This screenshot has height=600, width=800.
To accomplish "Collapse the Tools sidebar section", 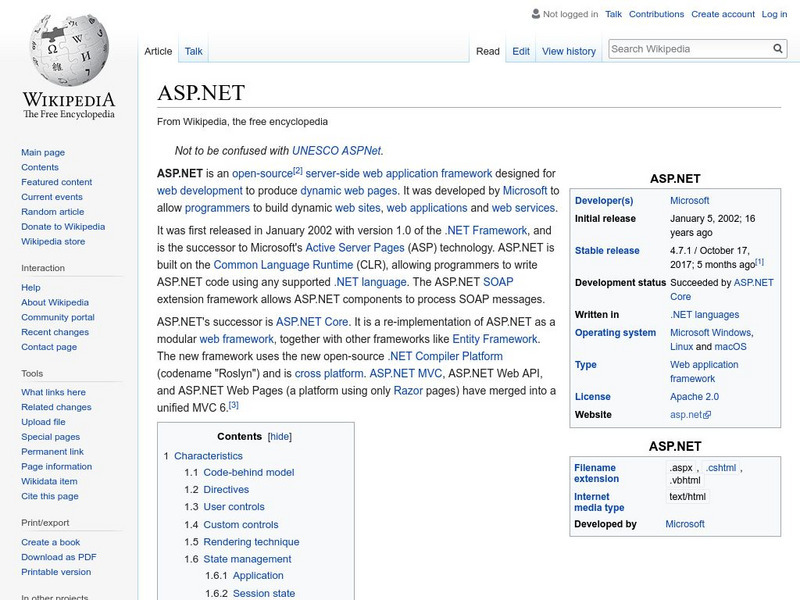I will [x=32, y=373].
